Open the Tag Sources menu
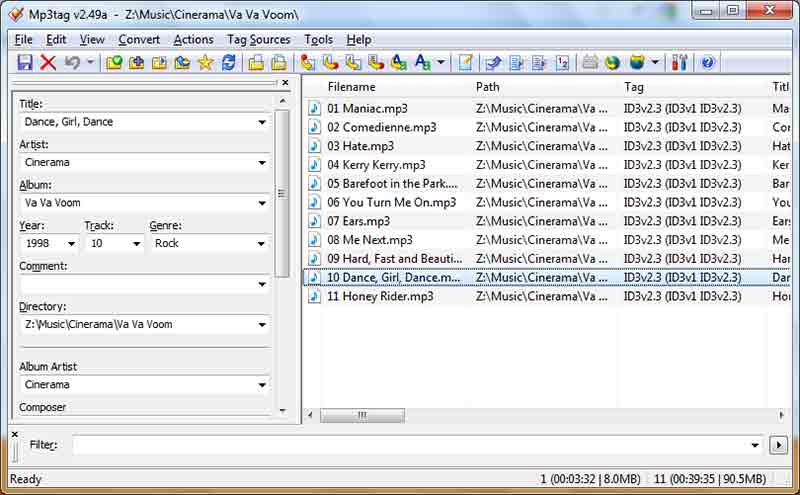 pos(259,39)
